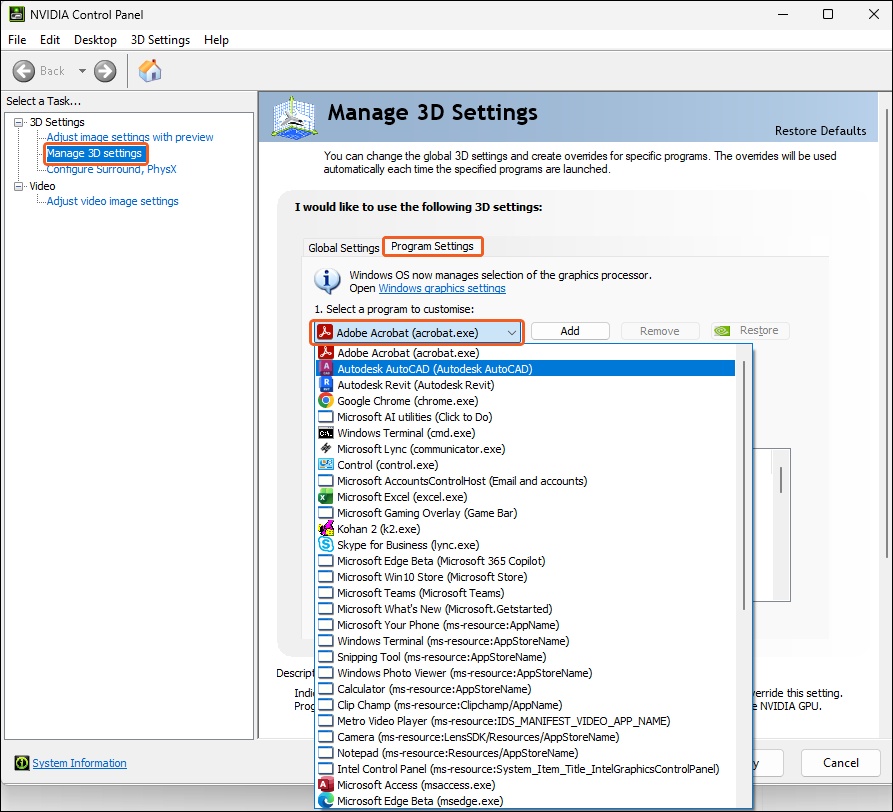Select Manage 3D settings in task tree
This screenshot has width=893, height=812.
point(94,153)
